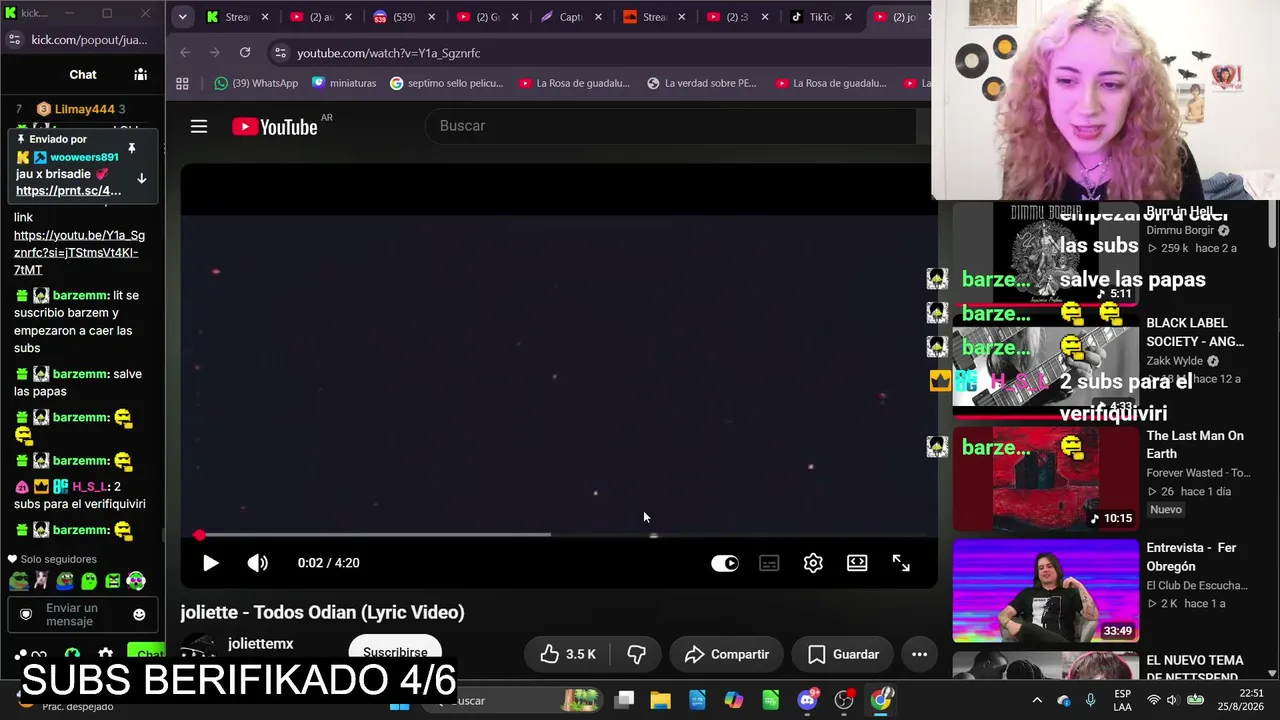Open the miniaturas bookmark
This screenshot has width=1280, height=720.
coord(344,83)
